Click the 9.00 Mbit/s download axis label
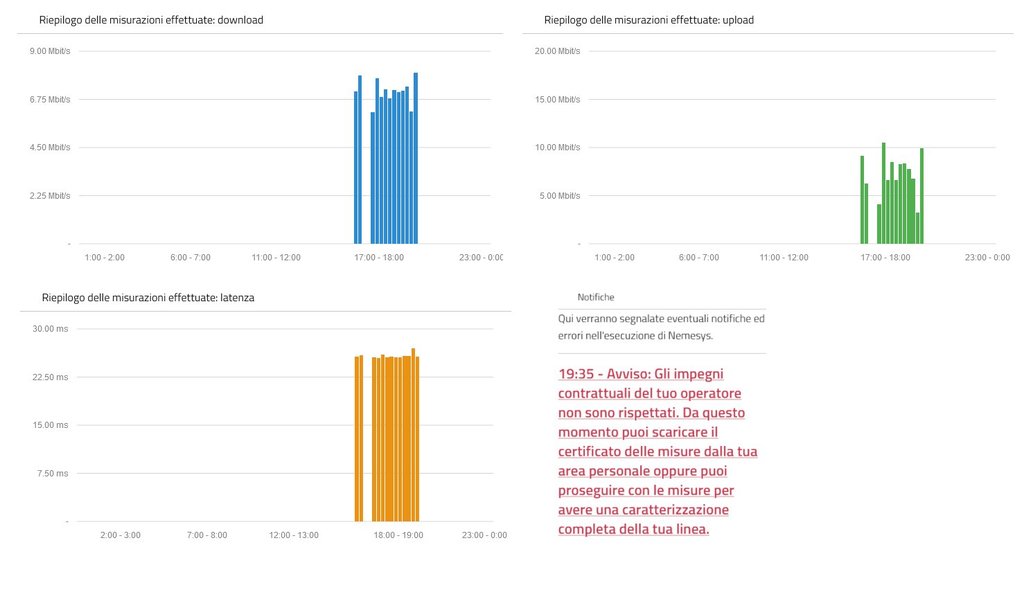The height and width of the screenshot is (608, 1024). click(52, 51)
